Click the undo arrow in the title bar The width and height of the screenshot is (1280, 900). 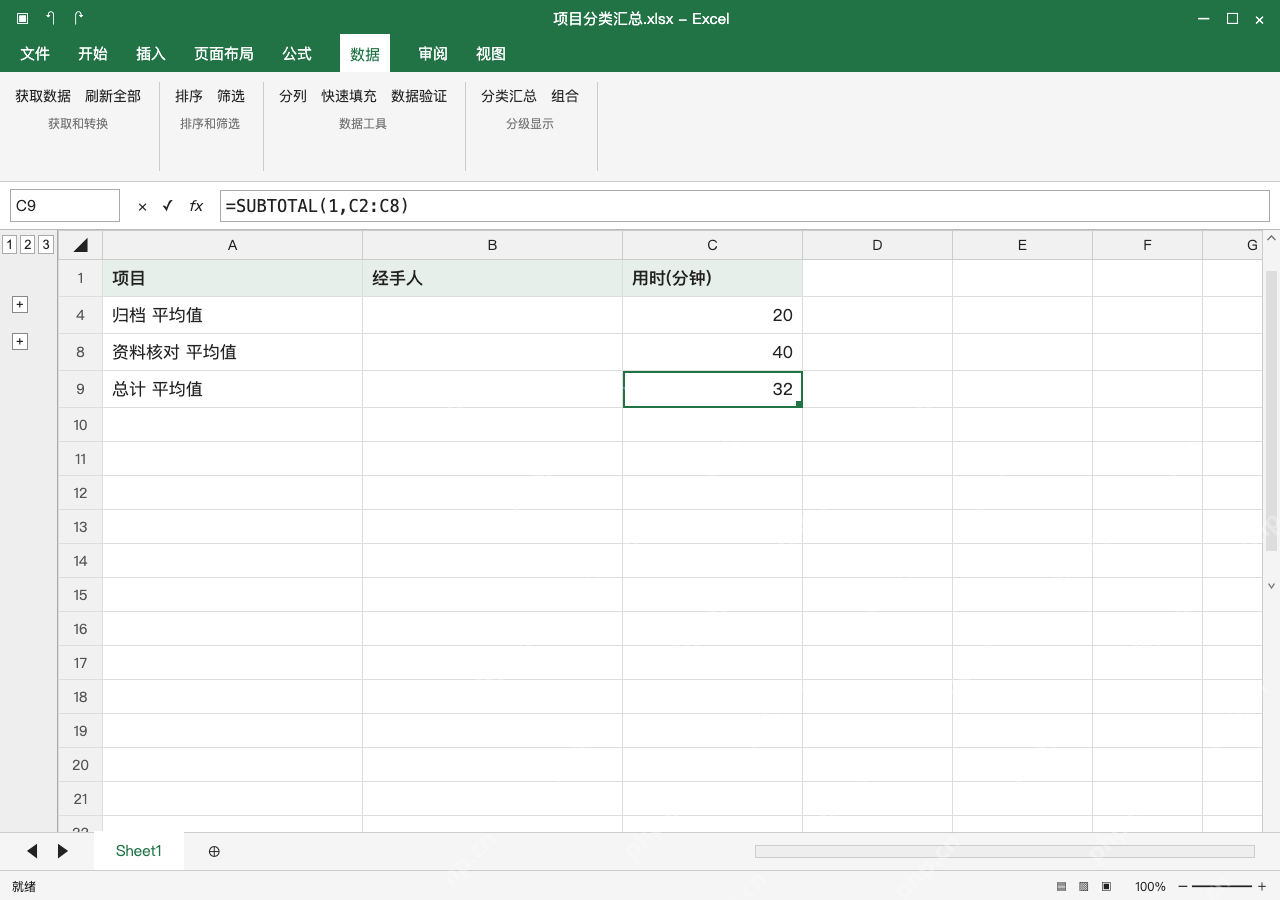tap(50, 18)
